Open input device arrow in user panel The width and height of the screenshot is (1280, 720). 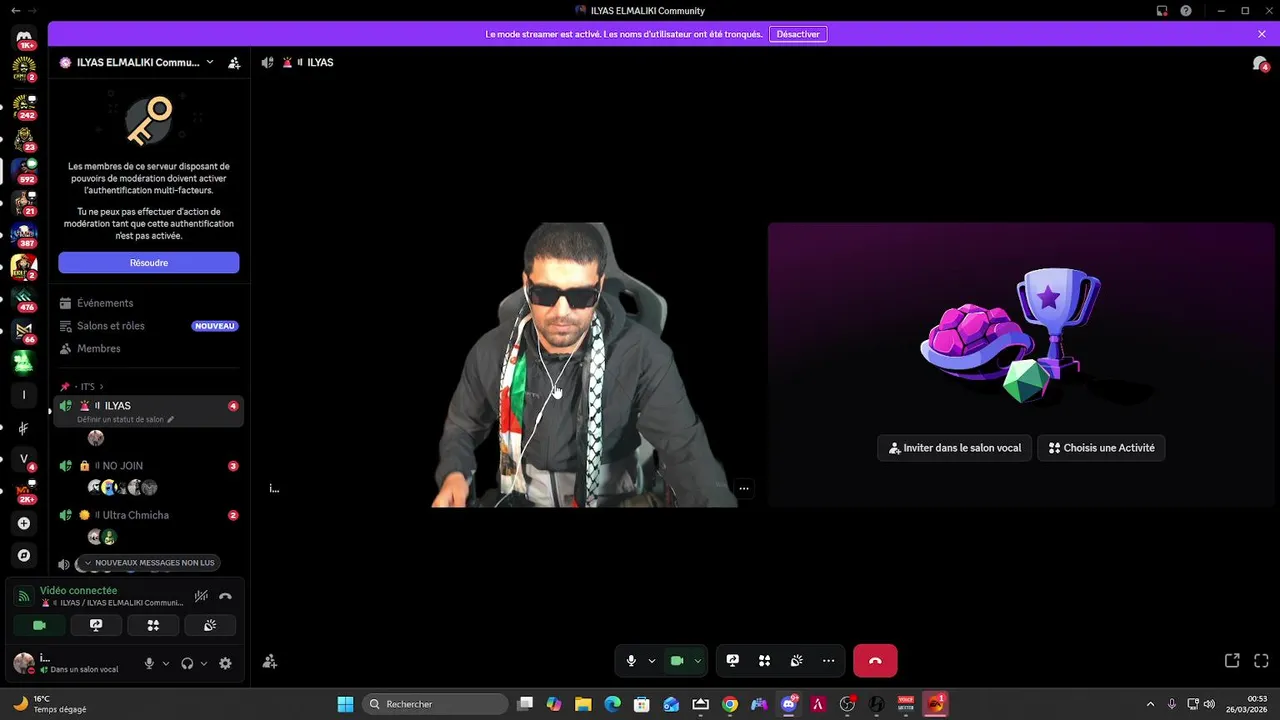165,663
